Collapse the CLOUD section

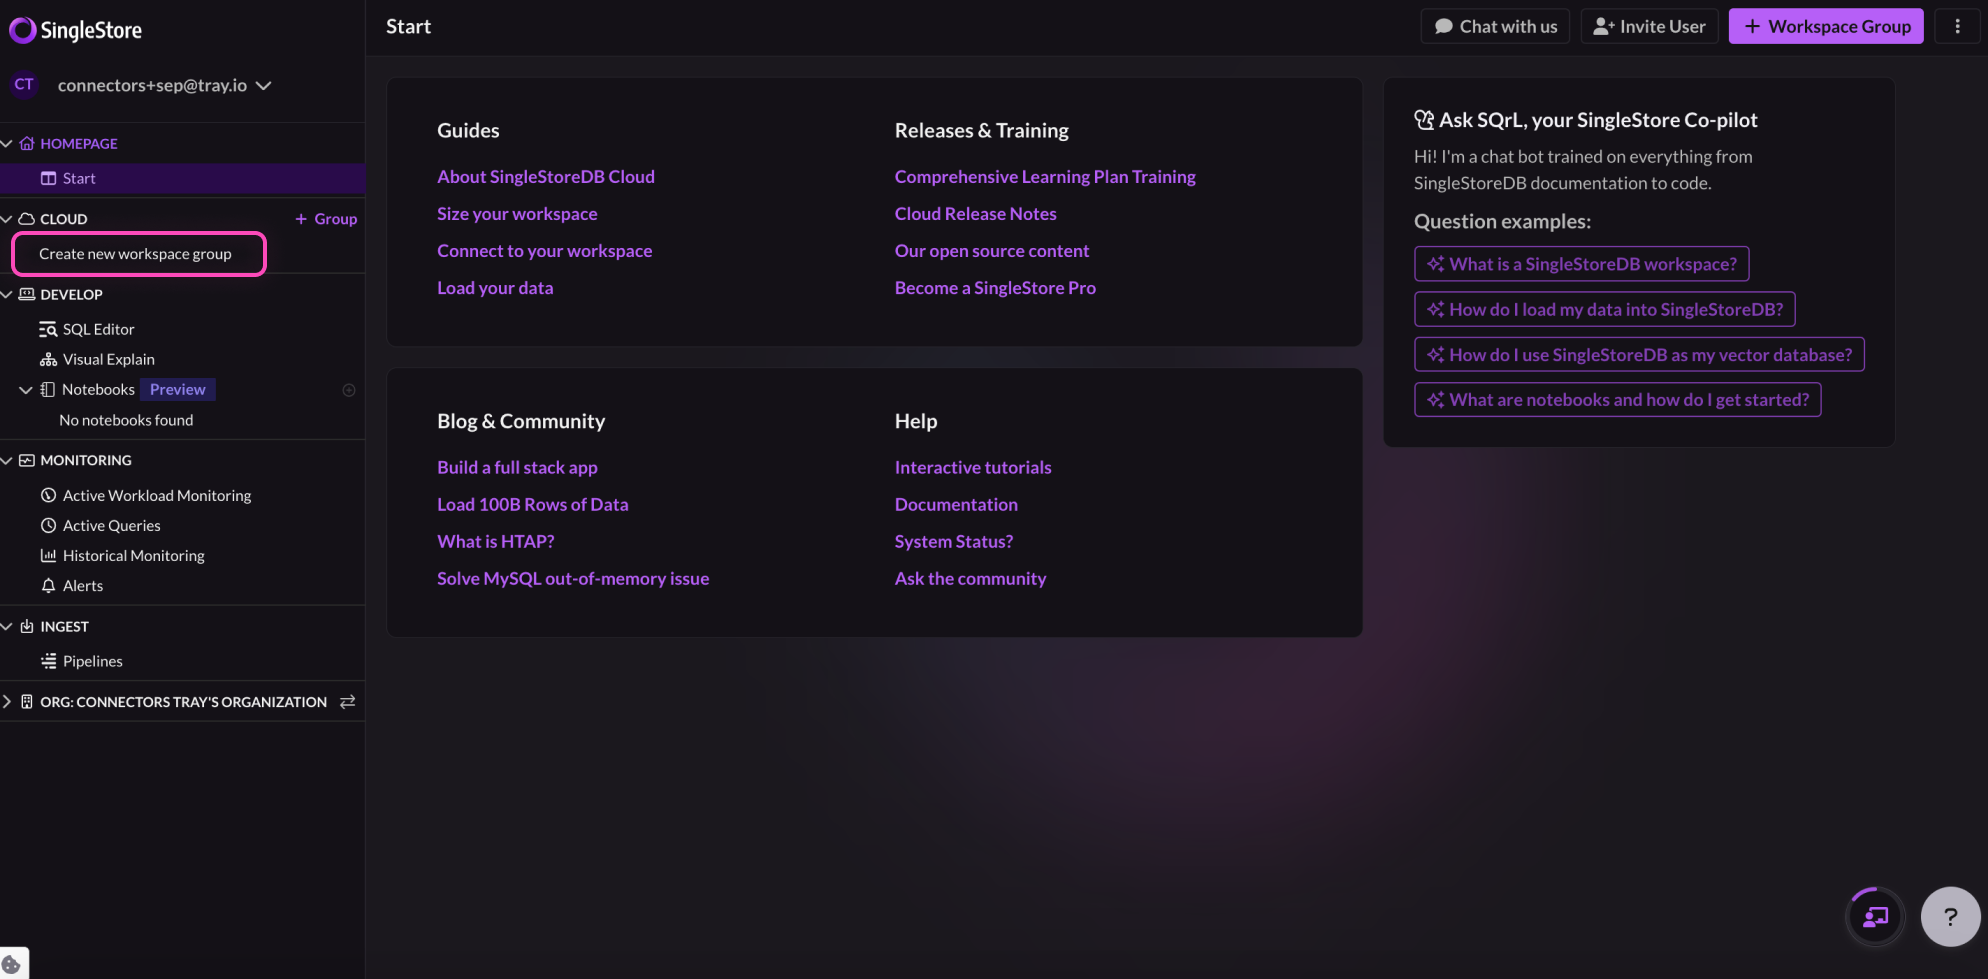pos(8,218)
